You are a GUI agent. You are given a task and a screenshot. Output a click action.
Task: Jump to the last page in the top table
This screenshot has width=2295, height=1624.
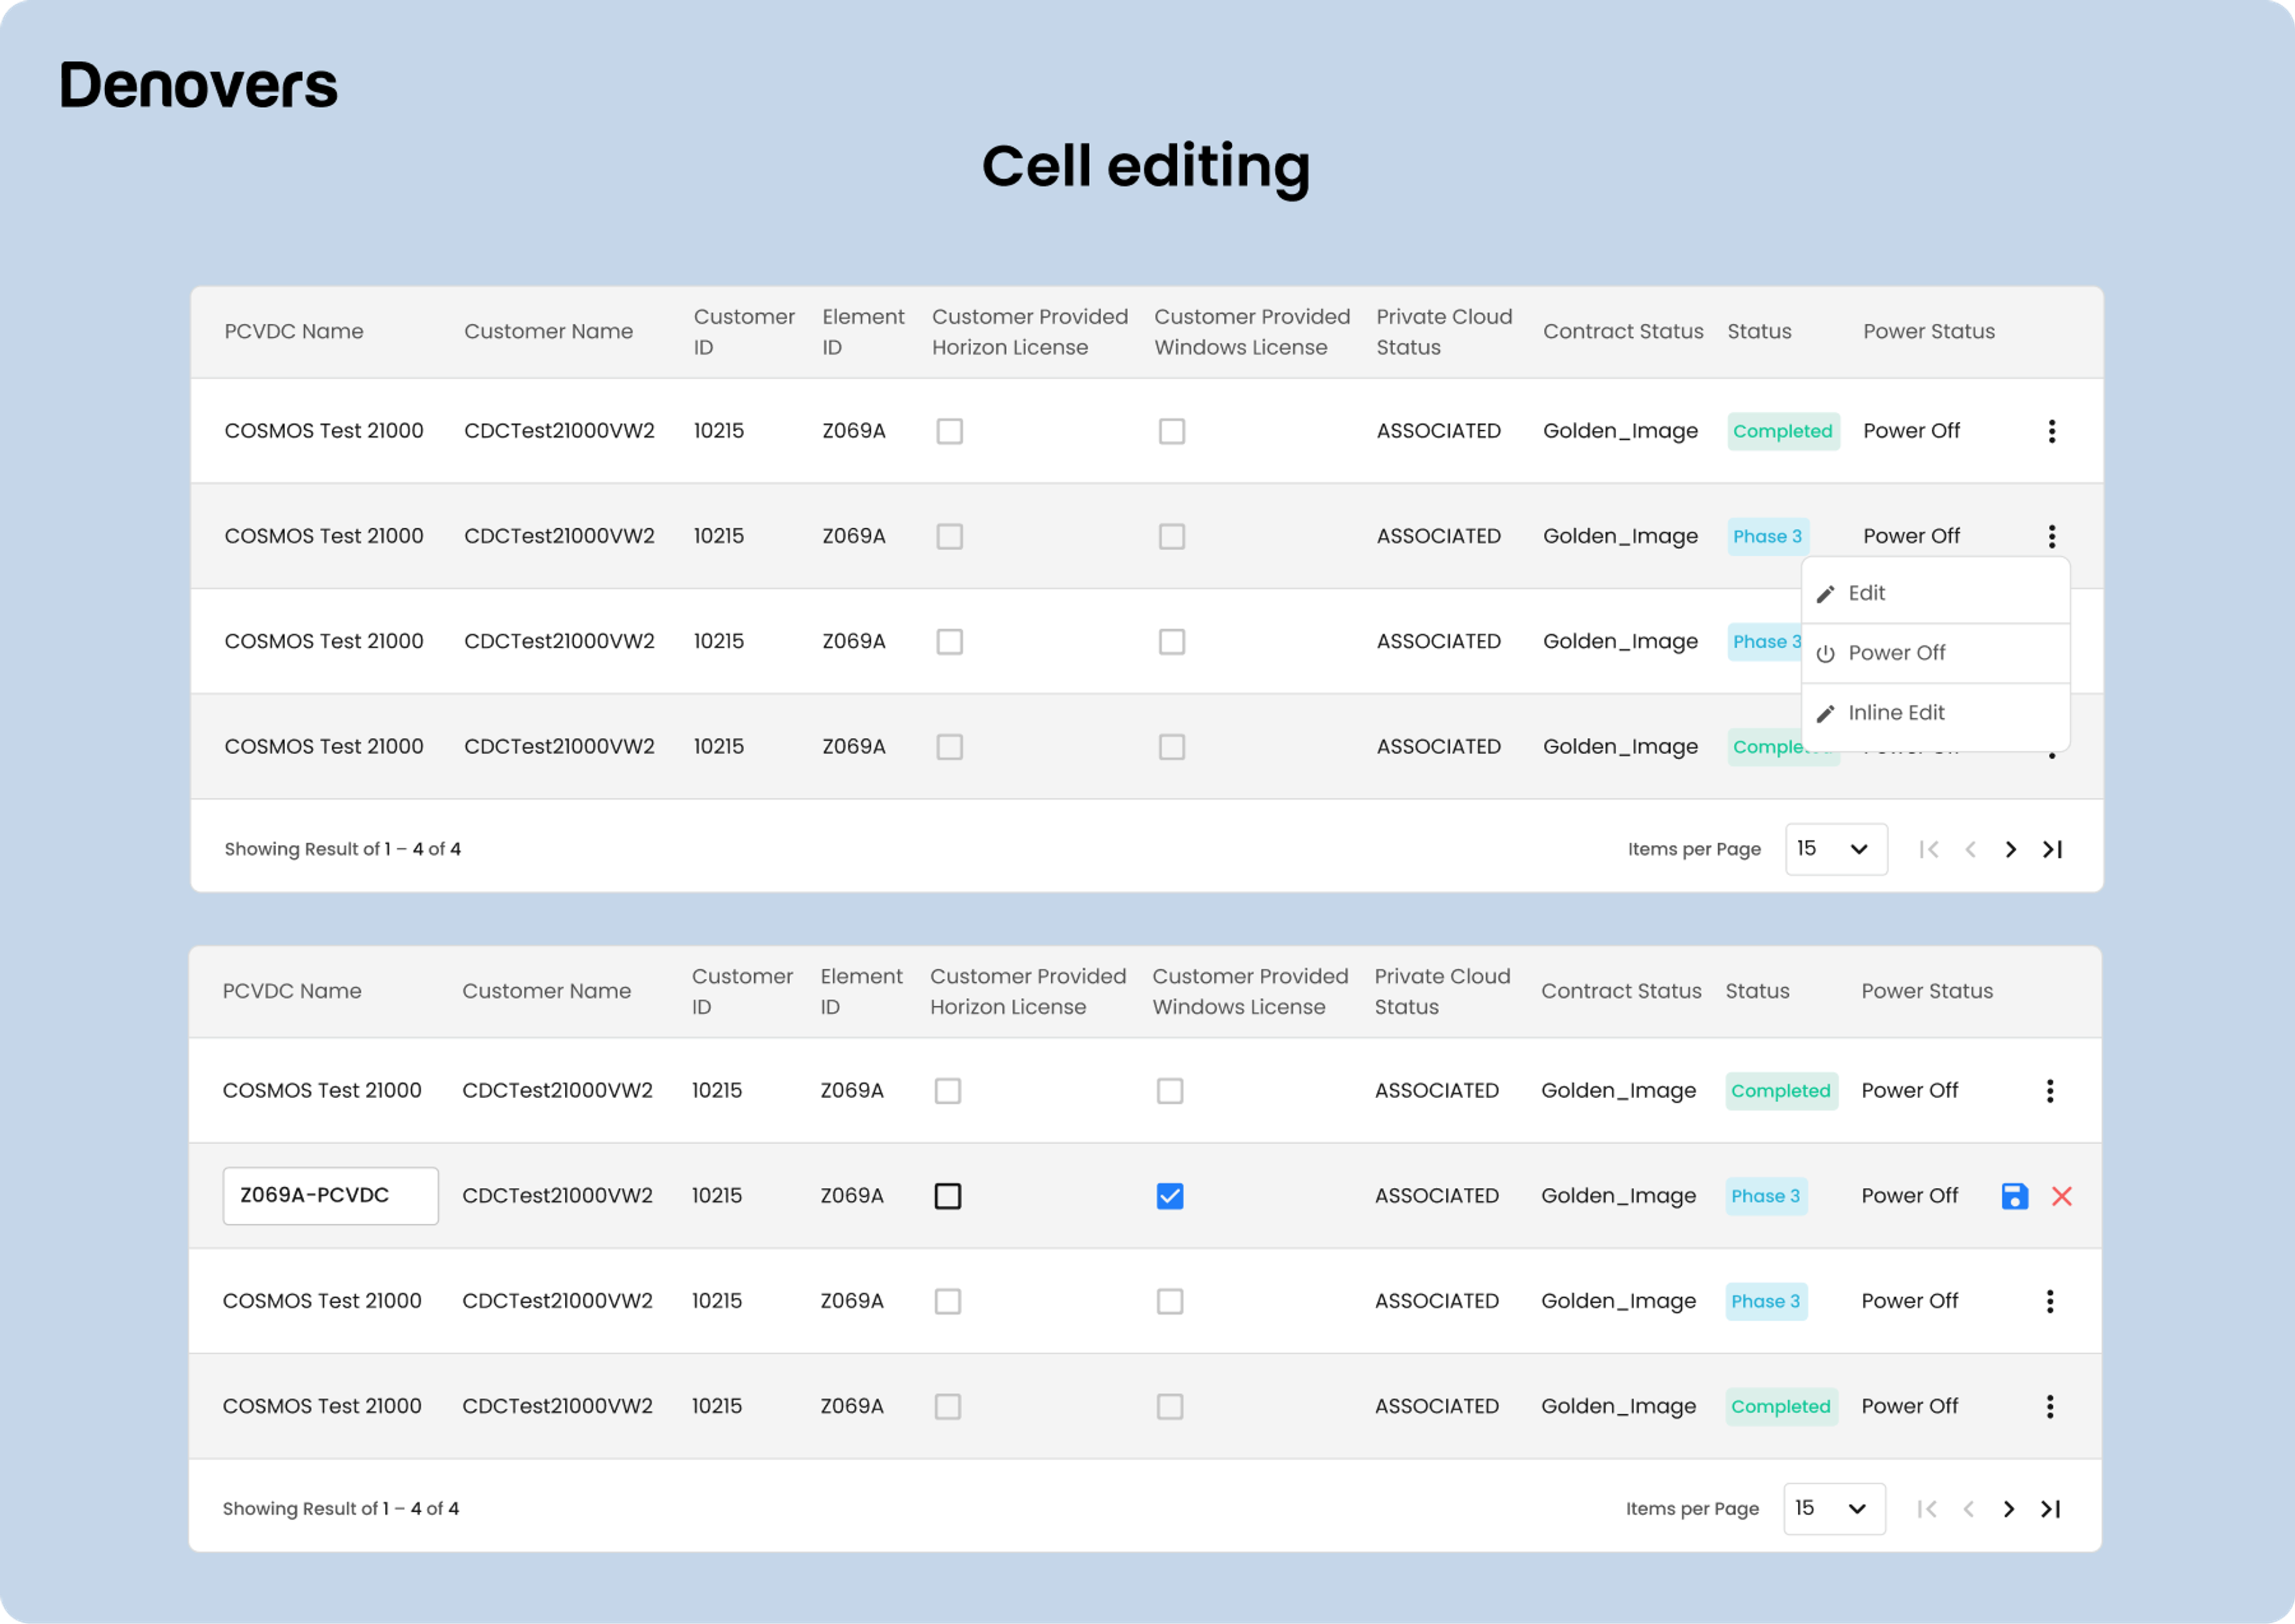click(x=2052, y=849)
